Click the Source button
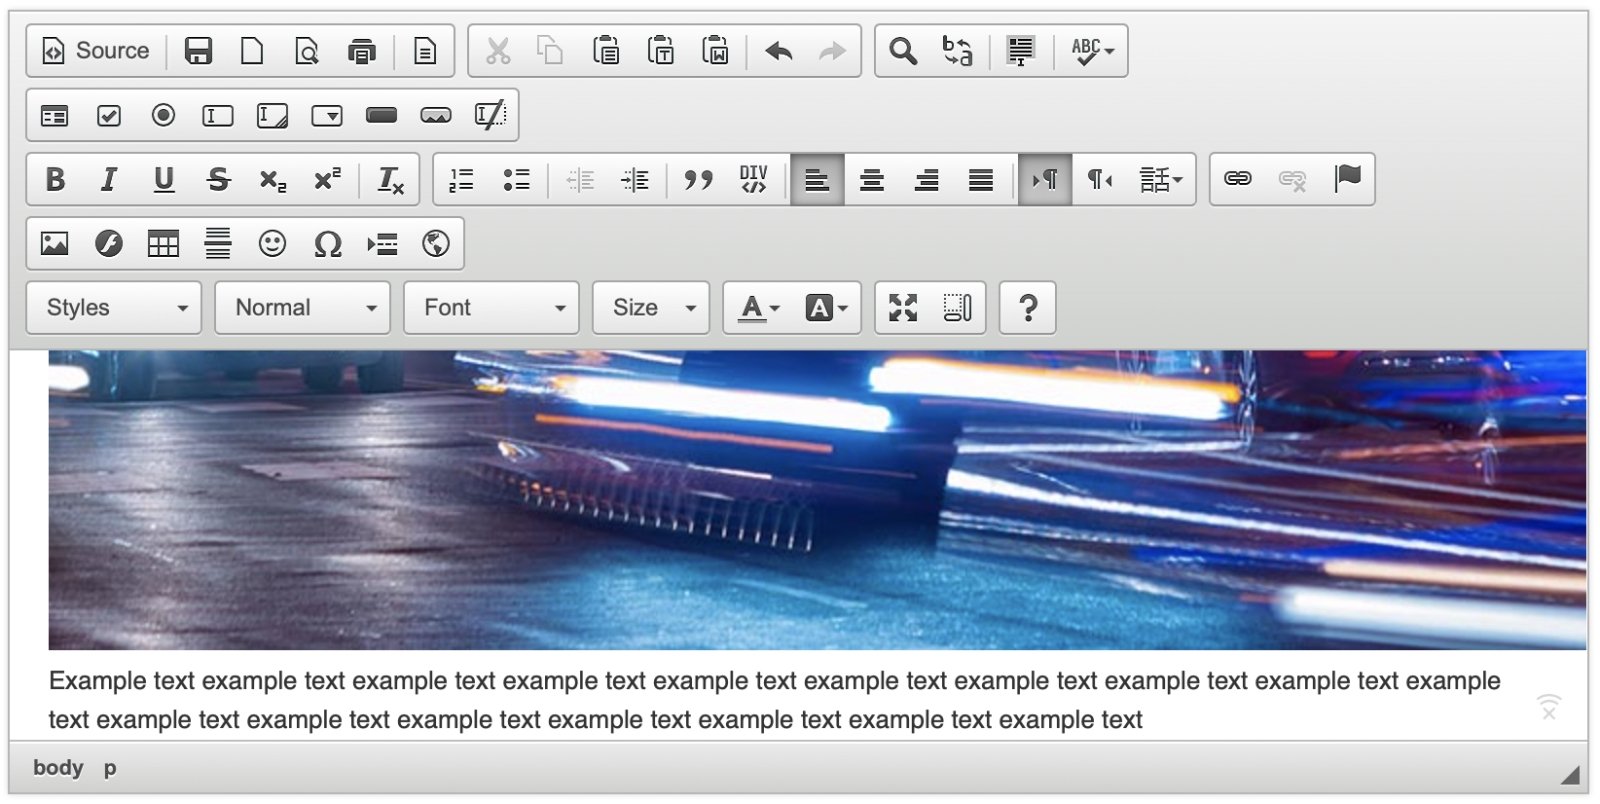 pyautogui.click(x=96, y=51)
